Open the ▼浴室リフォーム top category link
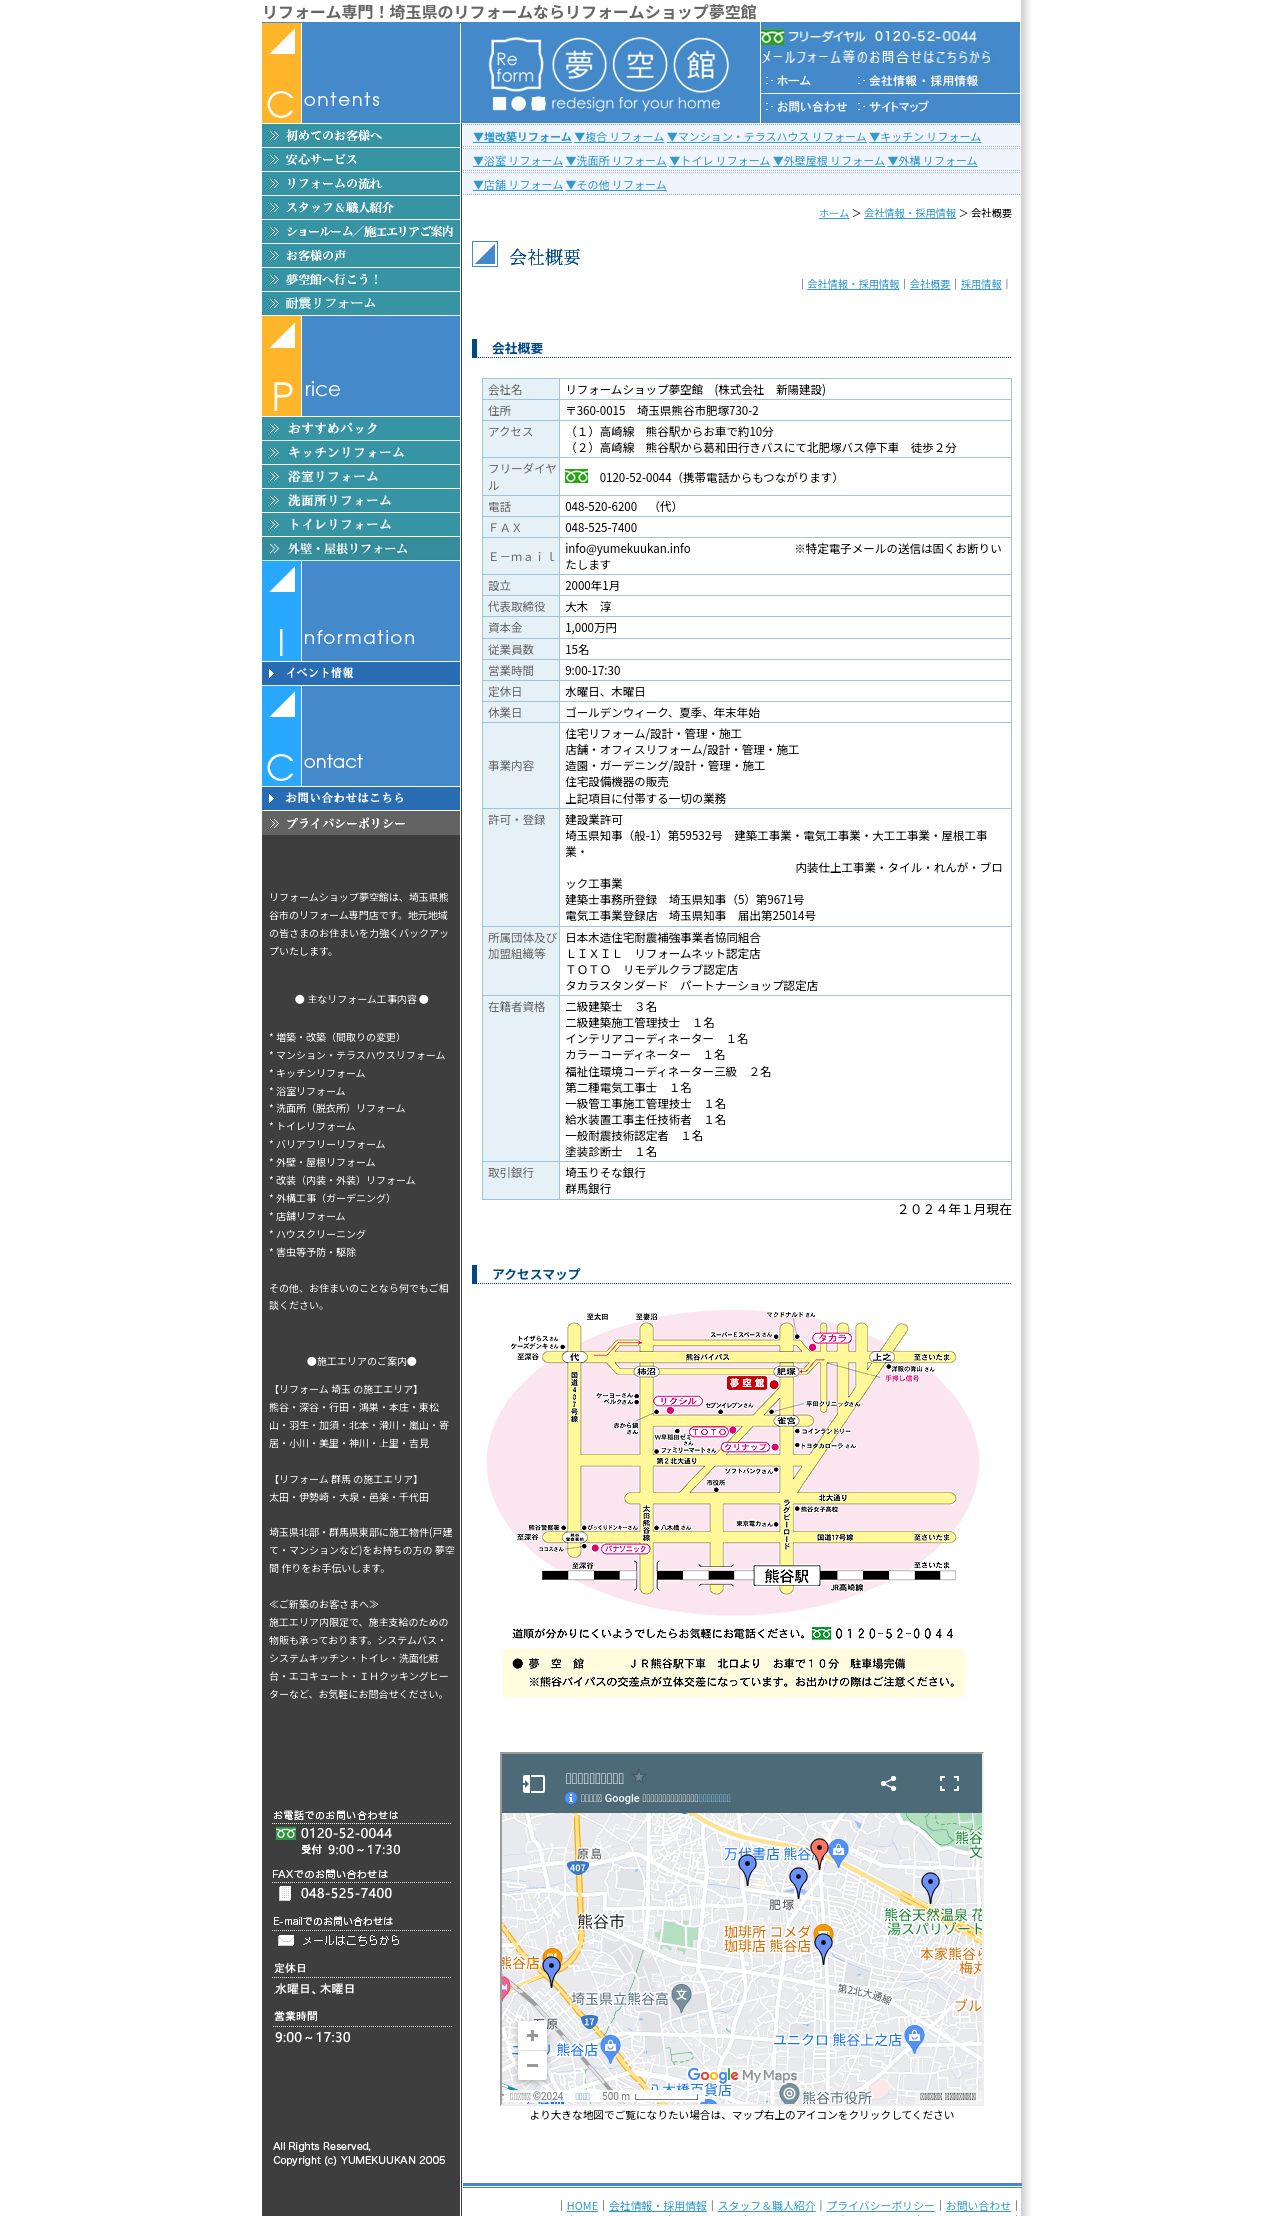Viewport: 1284px width, 2216px height. 518,161
